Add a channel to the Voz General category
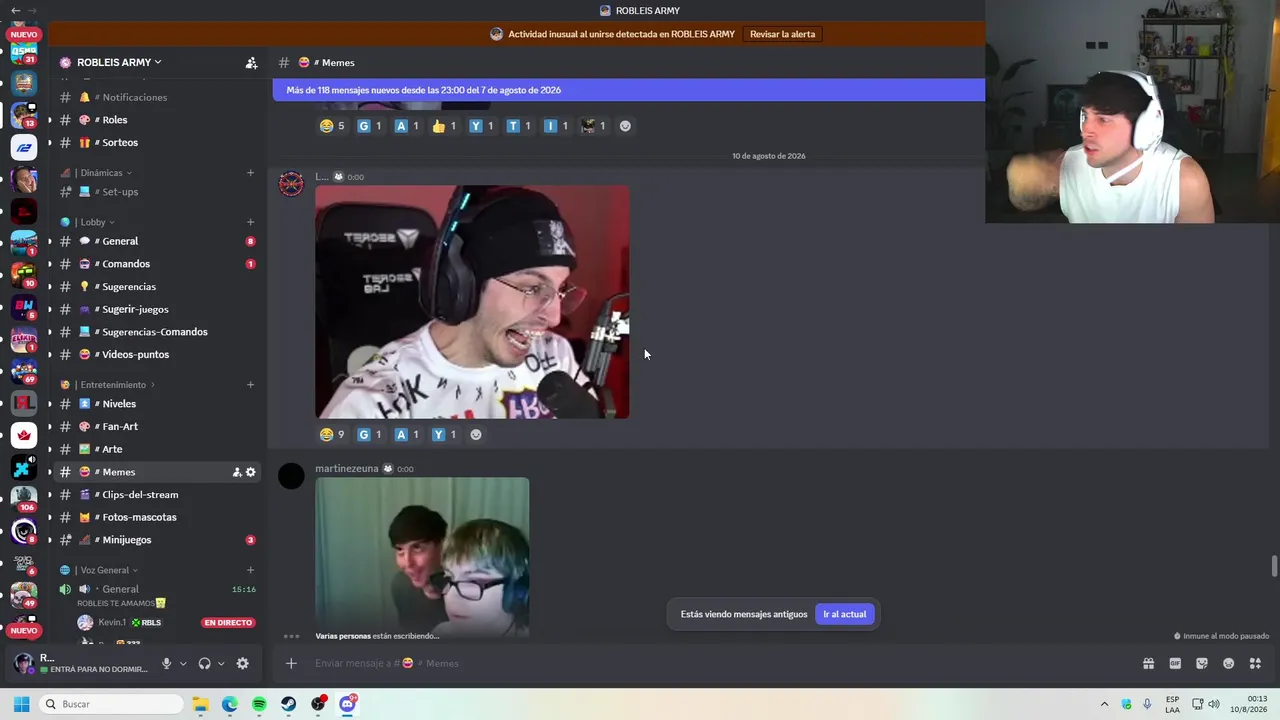 (250, 570)
